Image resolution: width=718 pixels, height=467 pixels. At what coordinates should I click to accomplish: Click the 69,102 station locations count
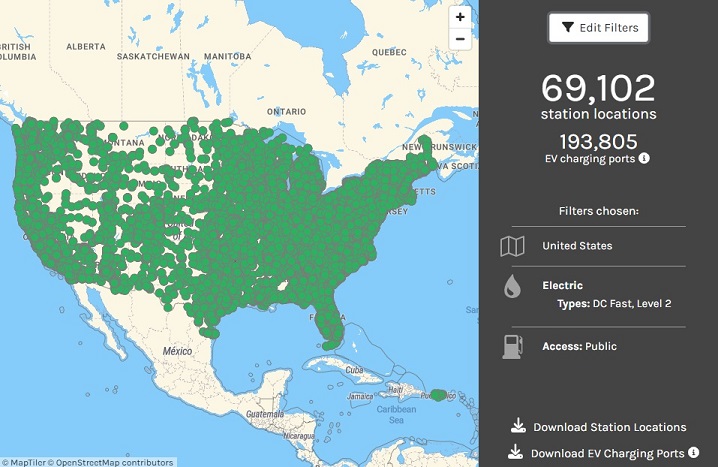(598, 89)
